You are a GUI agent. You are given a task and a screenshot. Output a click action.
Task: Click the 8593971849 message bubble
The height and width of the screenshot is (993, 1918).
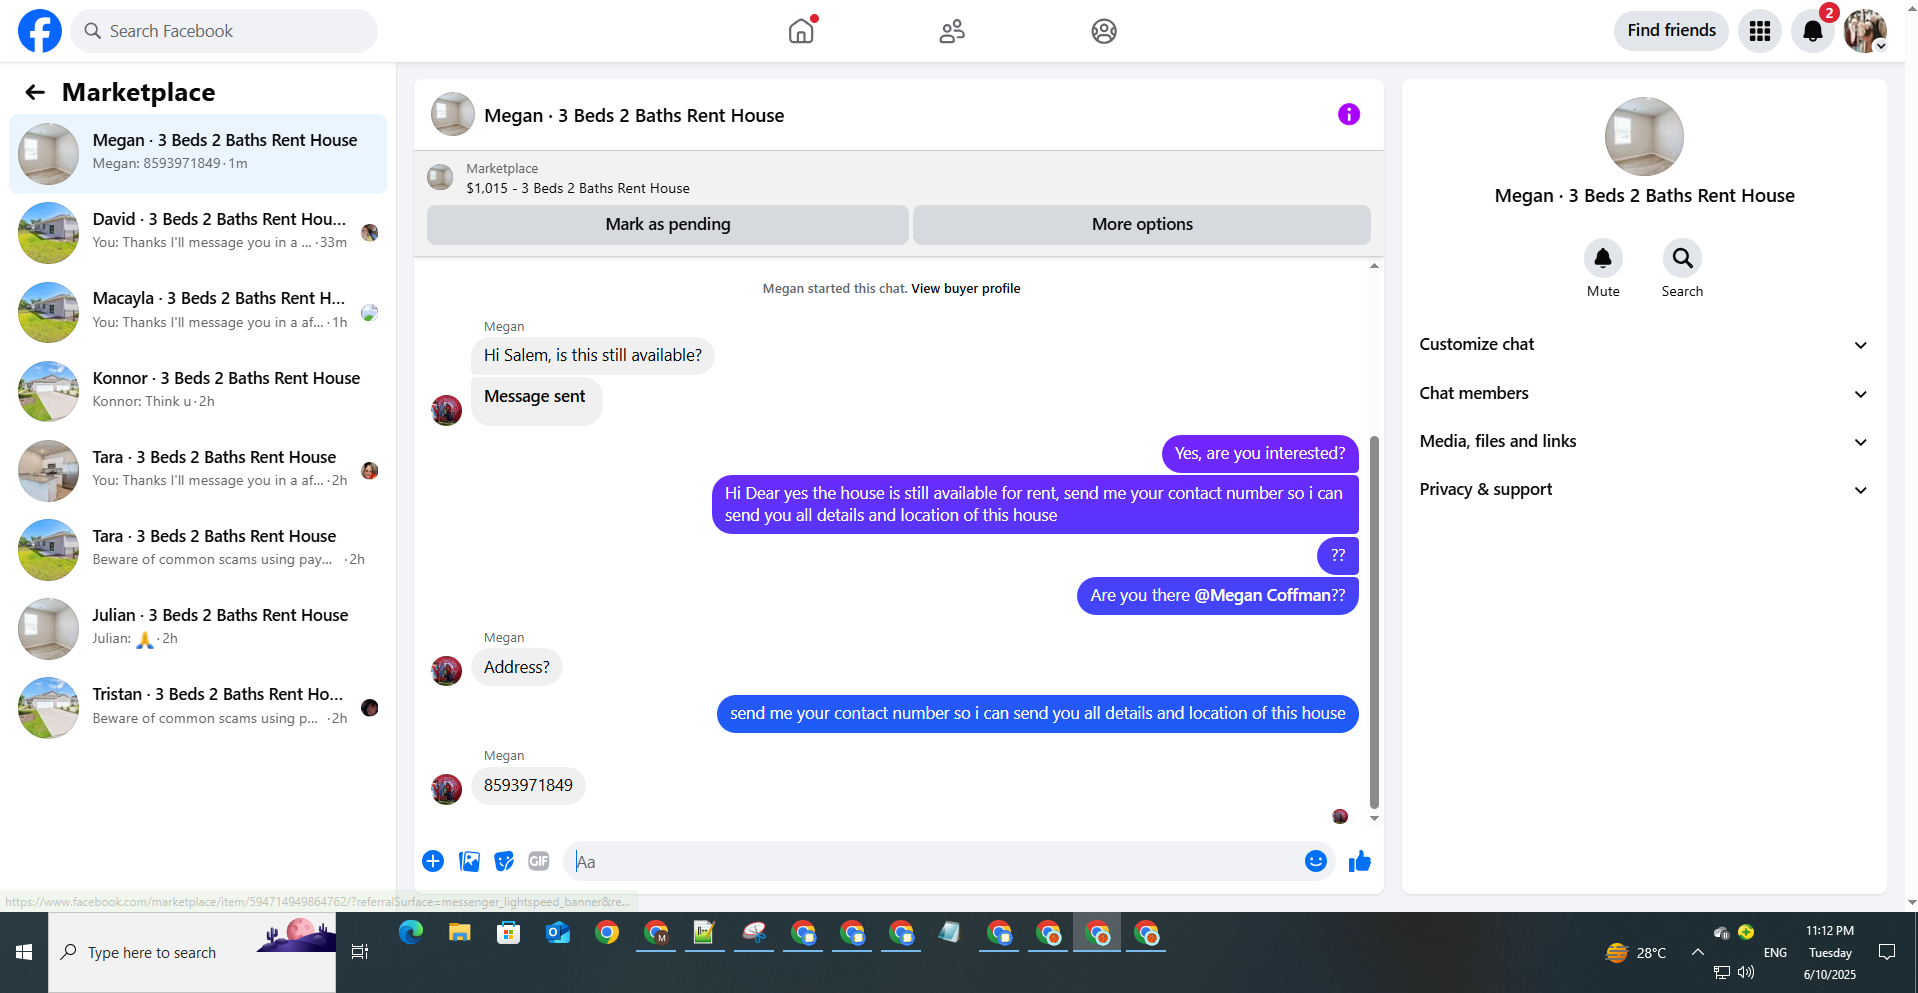click(528, 786)
